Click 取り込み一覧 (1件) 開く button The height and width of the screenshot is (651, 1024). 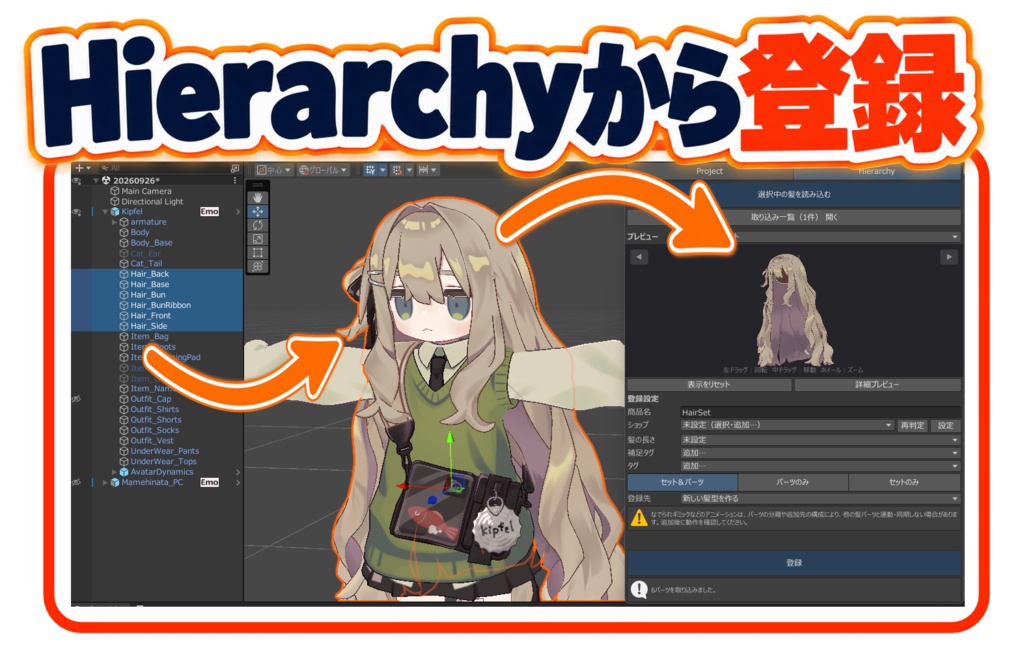pos(794,217)
